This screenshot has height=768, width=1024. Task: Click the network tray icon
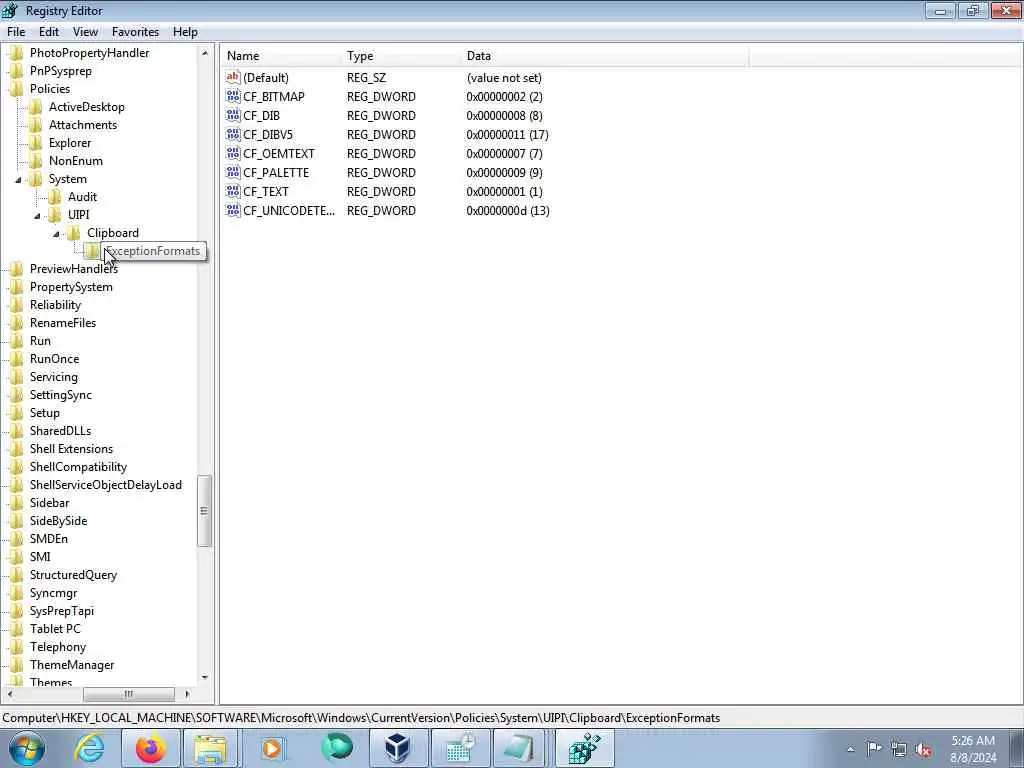[899, 750]
